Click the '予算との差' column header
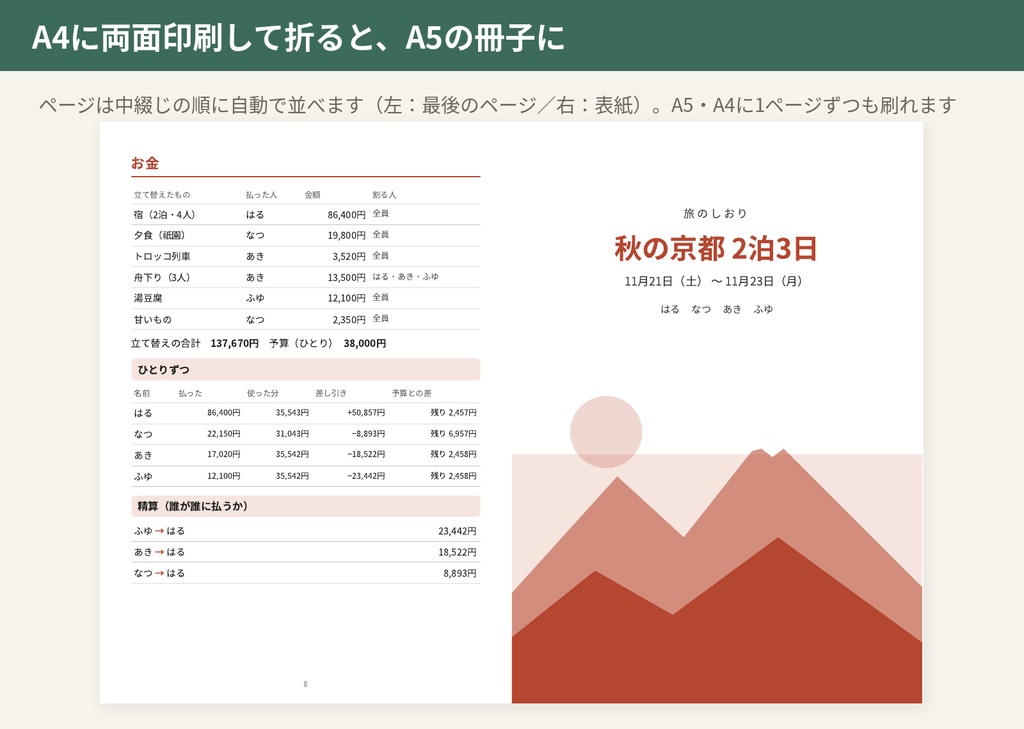The height and width of the screenshot is (729, 1024). tap(411, 393)
